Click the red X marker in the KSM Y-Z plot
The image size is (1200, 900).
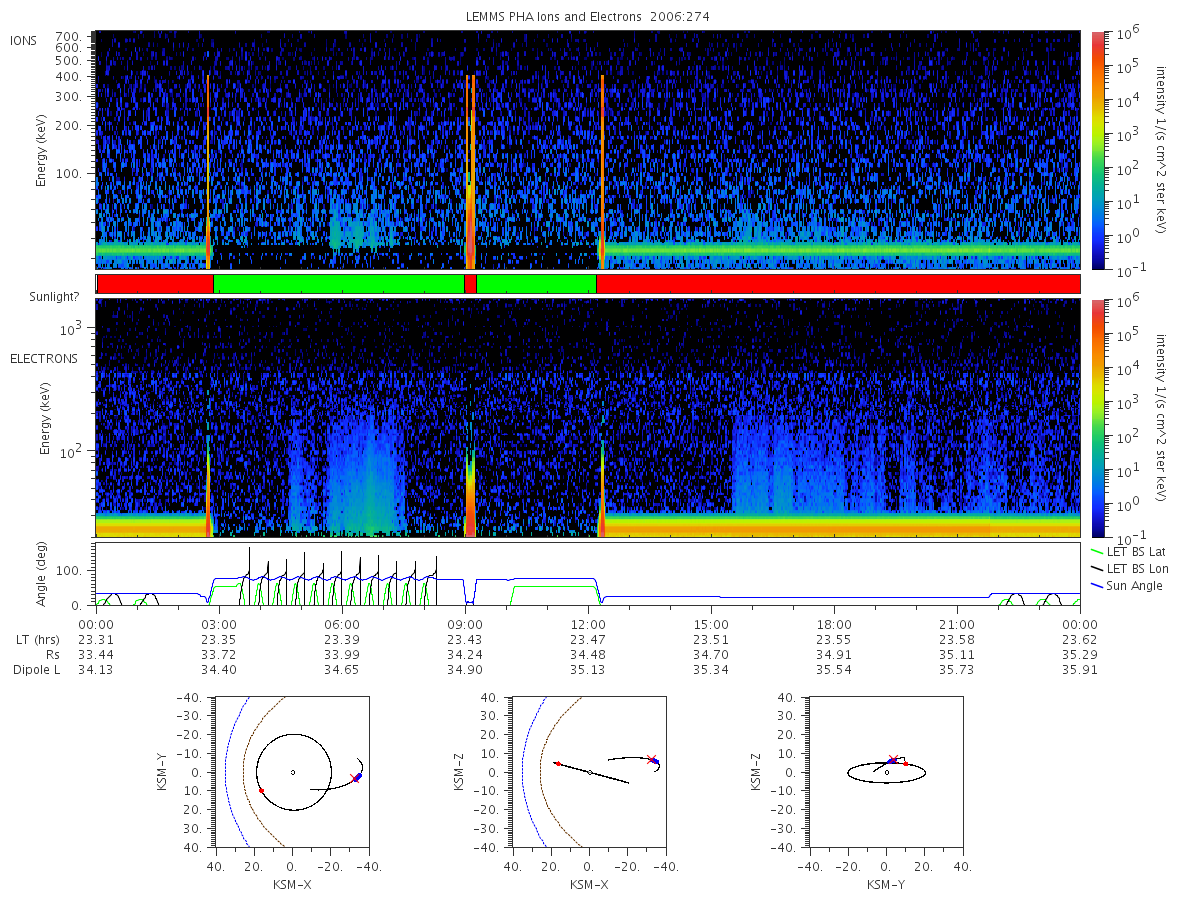tap(892, 760)
